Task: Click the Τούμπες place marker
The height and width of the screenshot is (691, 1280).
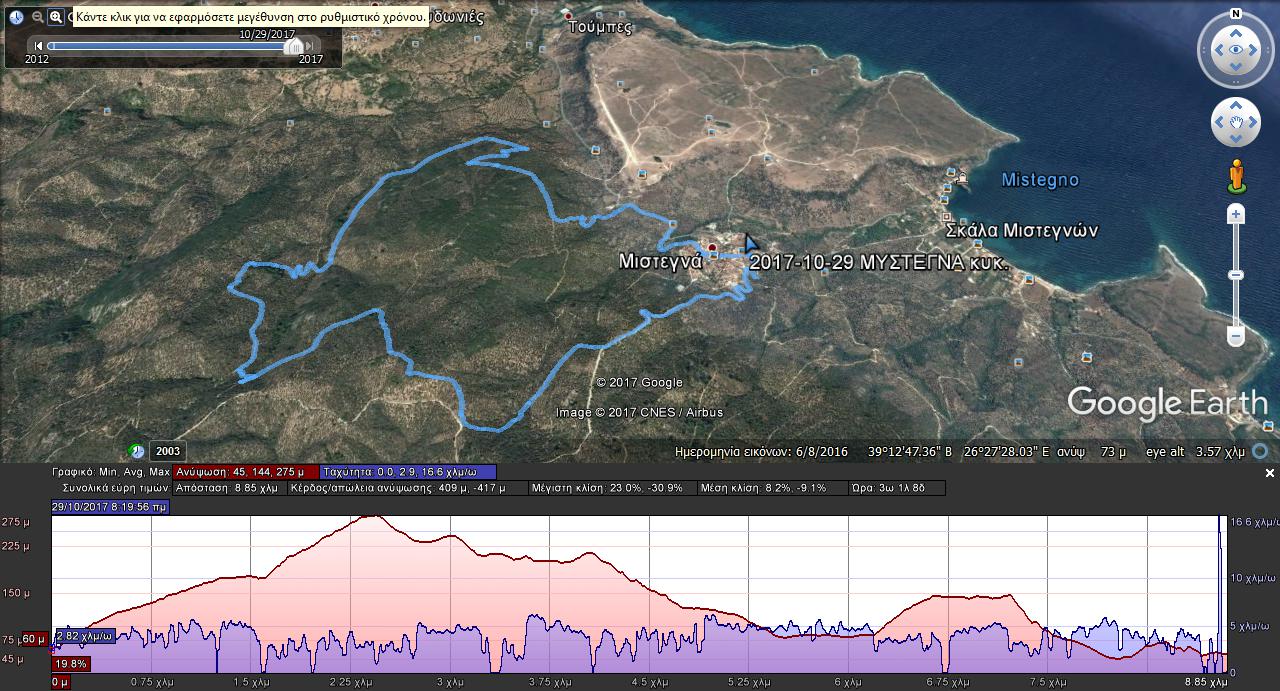Action: 569,16
